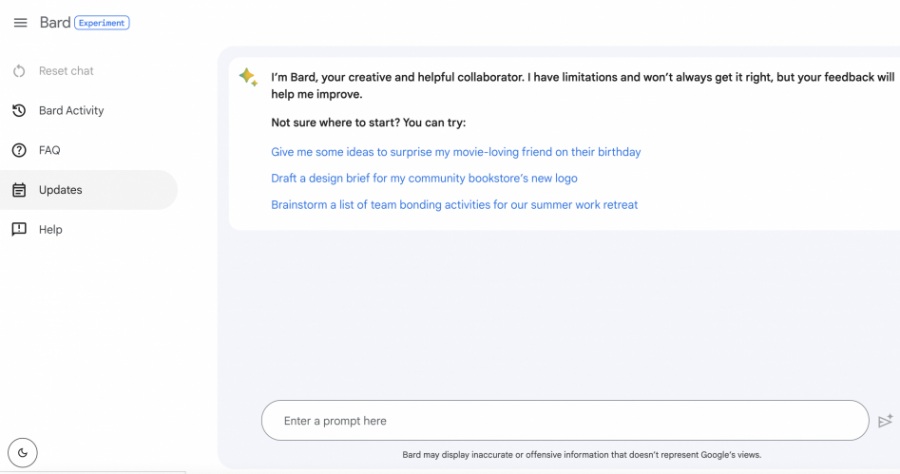Try the movie-loving friend birthday suggestion
The width and height of the screenshot is (900, 474).
coord(456,152)
